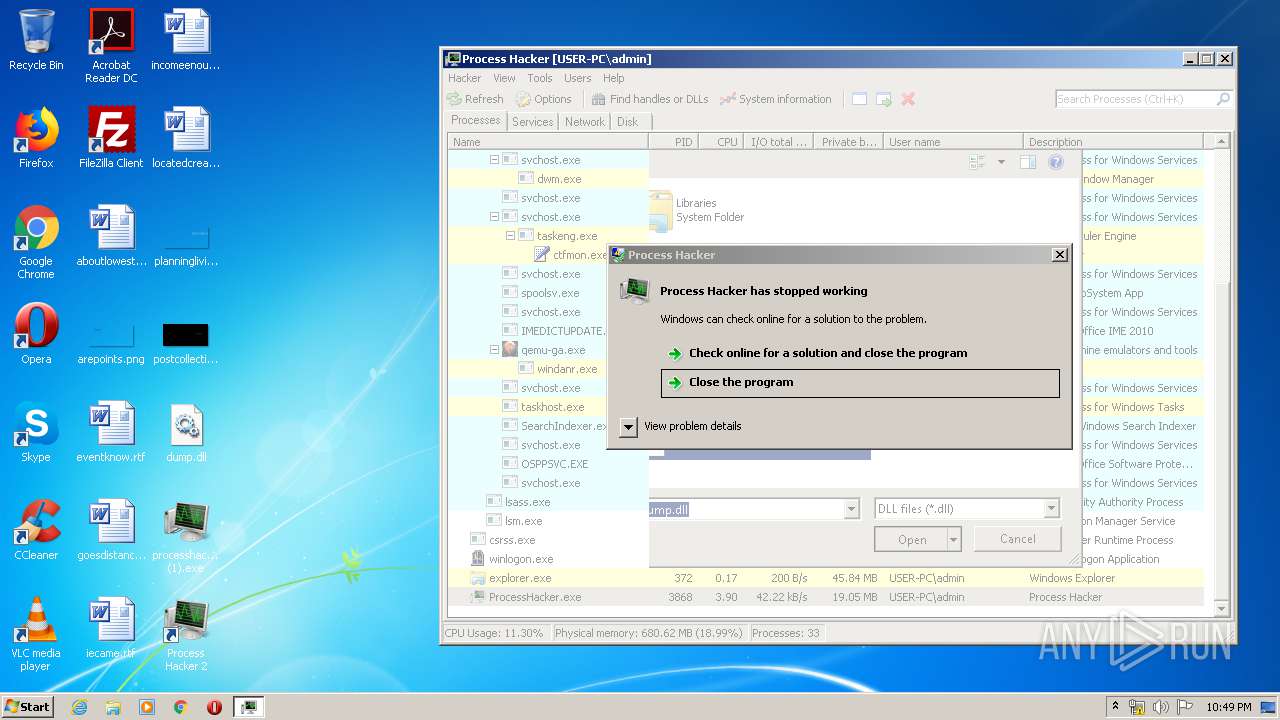This screenshot has height=720, width=1280.
Task: Collapse svchost.exe node above taskeng.exe
Action: [x=494, y=217]
